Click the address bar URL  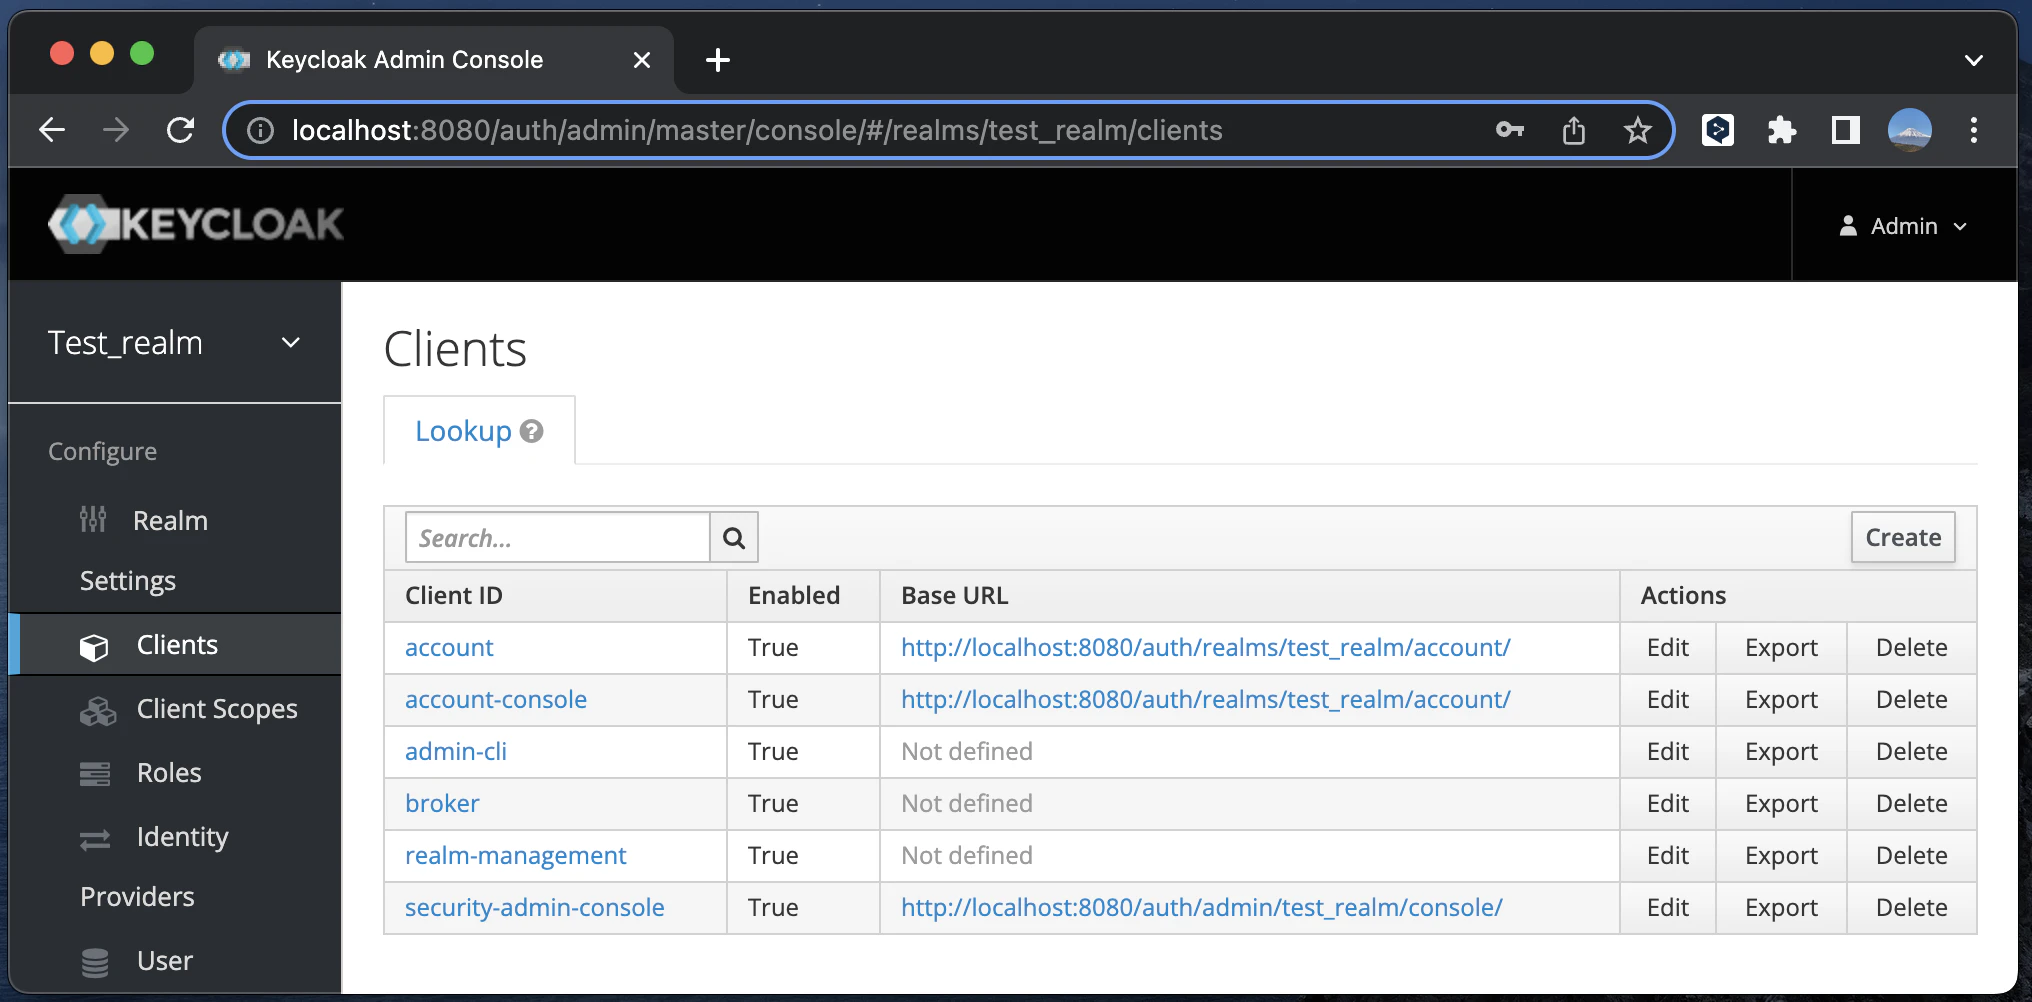coord(757,131)
